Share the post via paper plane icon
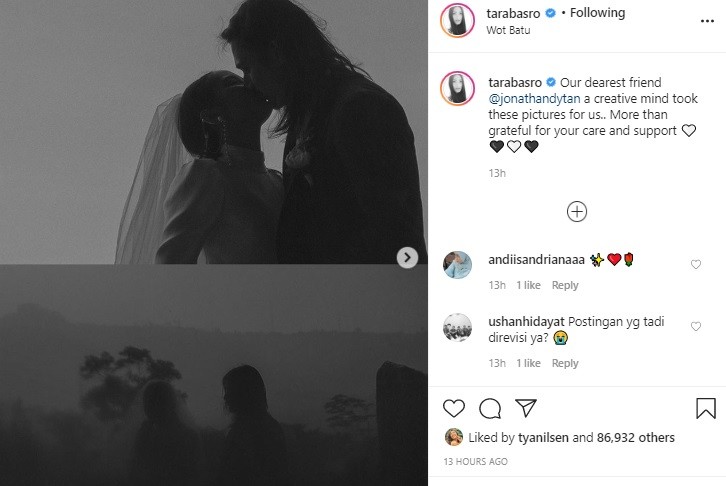 point(526,408)
